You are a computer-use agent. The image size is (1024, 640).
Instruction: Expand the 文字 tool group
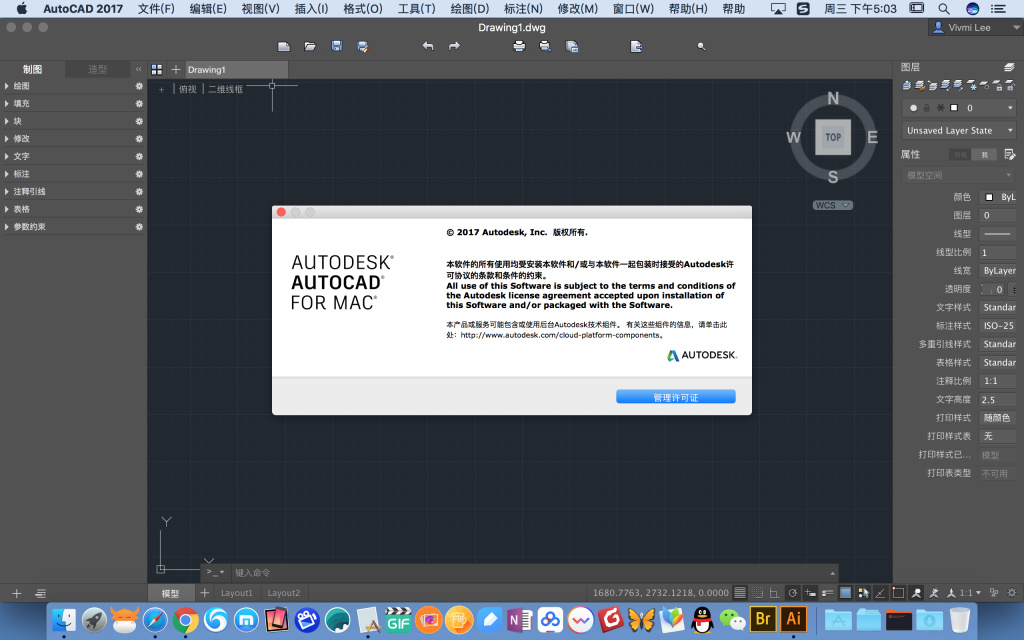7,156
